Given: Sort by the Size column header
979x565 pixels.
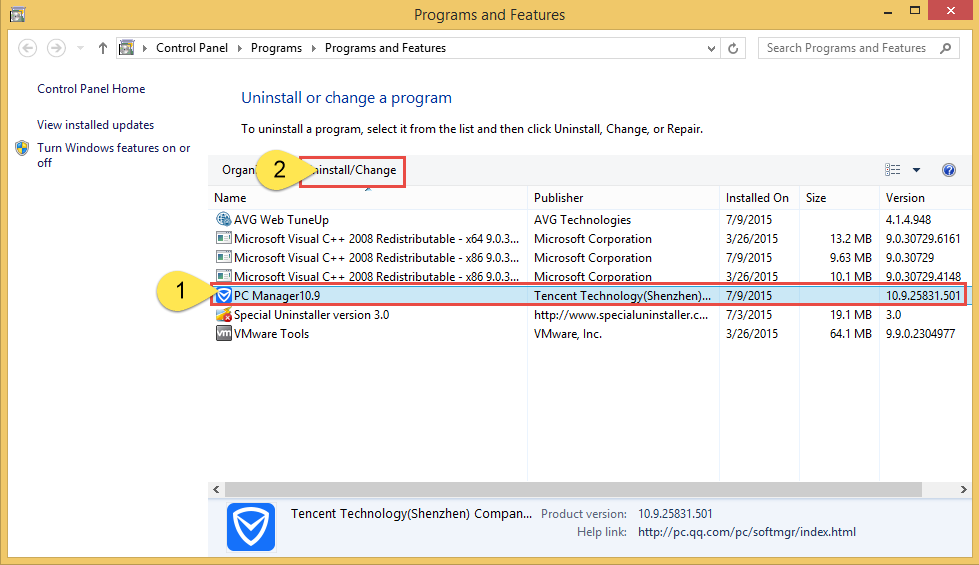Looking at the screenshot, I should tap(839, 198).
